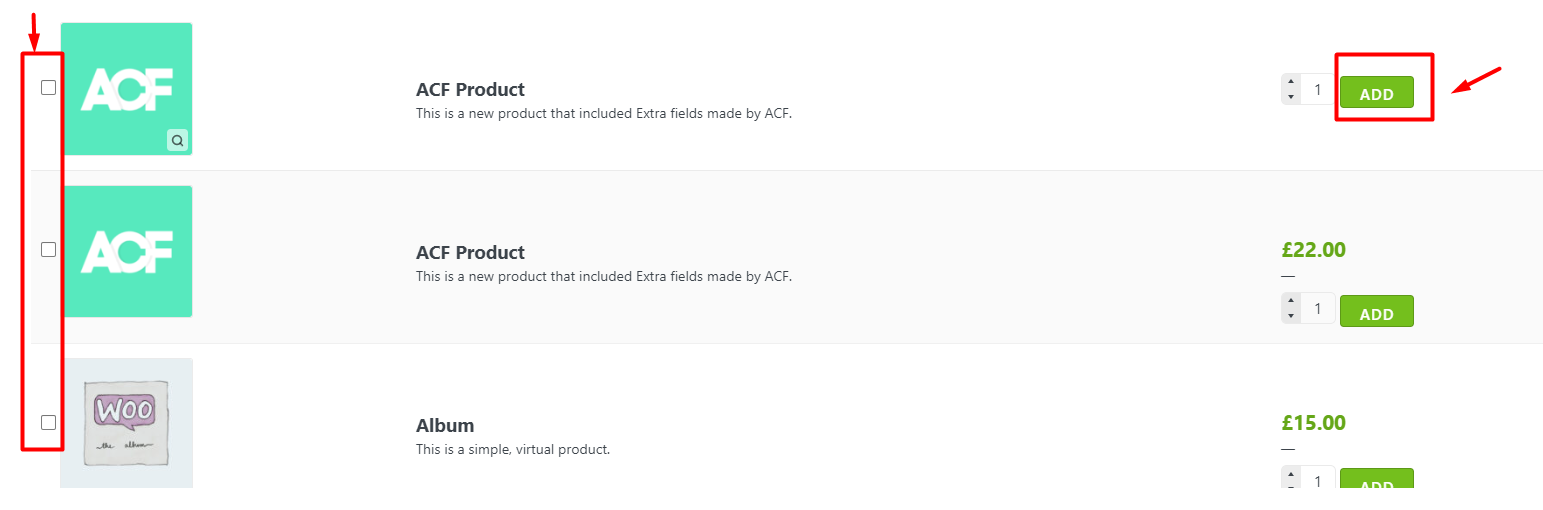Click the Woo Album cover thumbnail
The image size is (1543, 510).
pyautogui.click(x=127, y=423)
